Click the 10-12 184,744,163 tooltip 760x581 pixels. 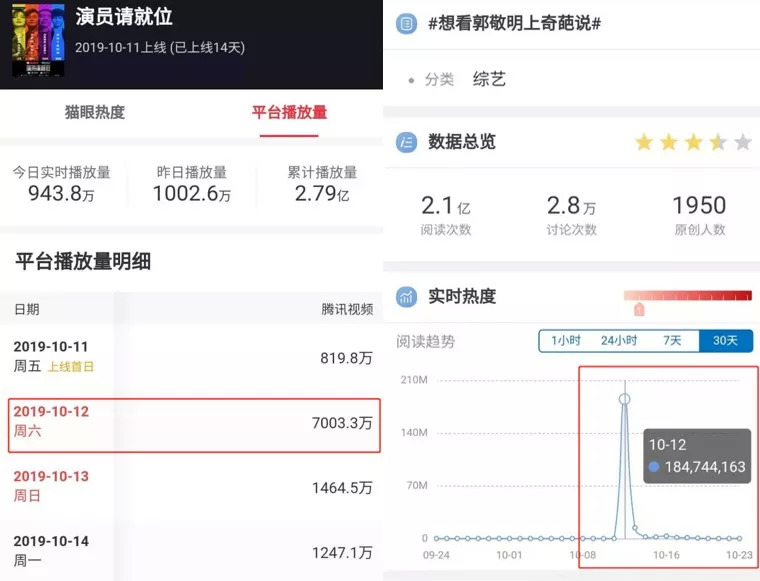pyautogui.click(x=697, y=455)
